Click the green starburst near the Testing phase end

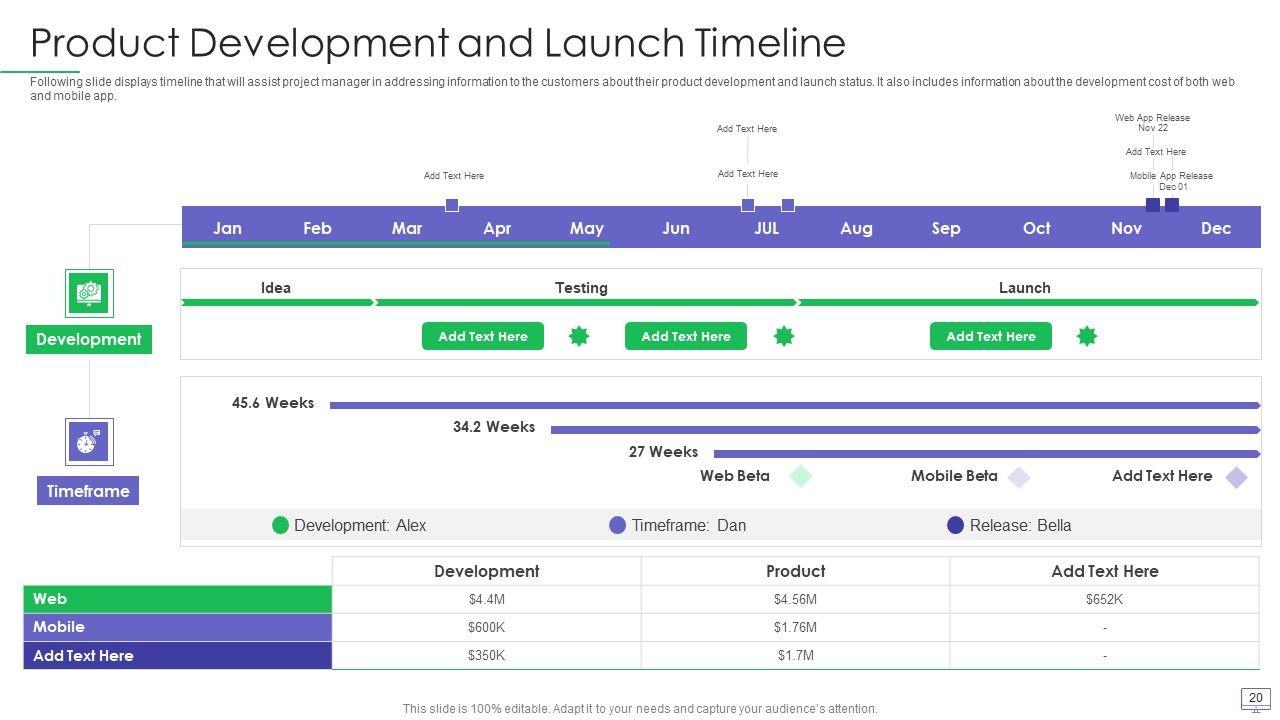784,337
